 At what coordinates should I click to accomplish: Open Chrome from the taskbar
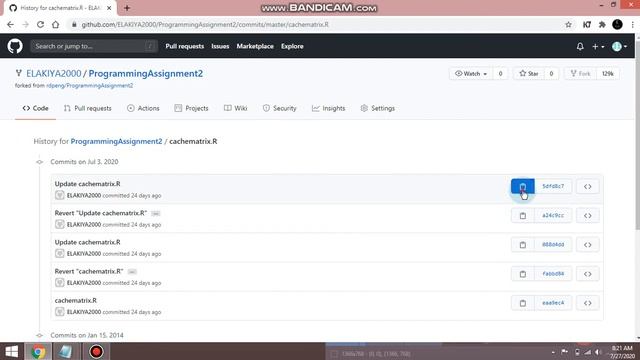tap(38, 352)
